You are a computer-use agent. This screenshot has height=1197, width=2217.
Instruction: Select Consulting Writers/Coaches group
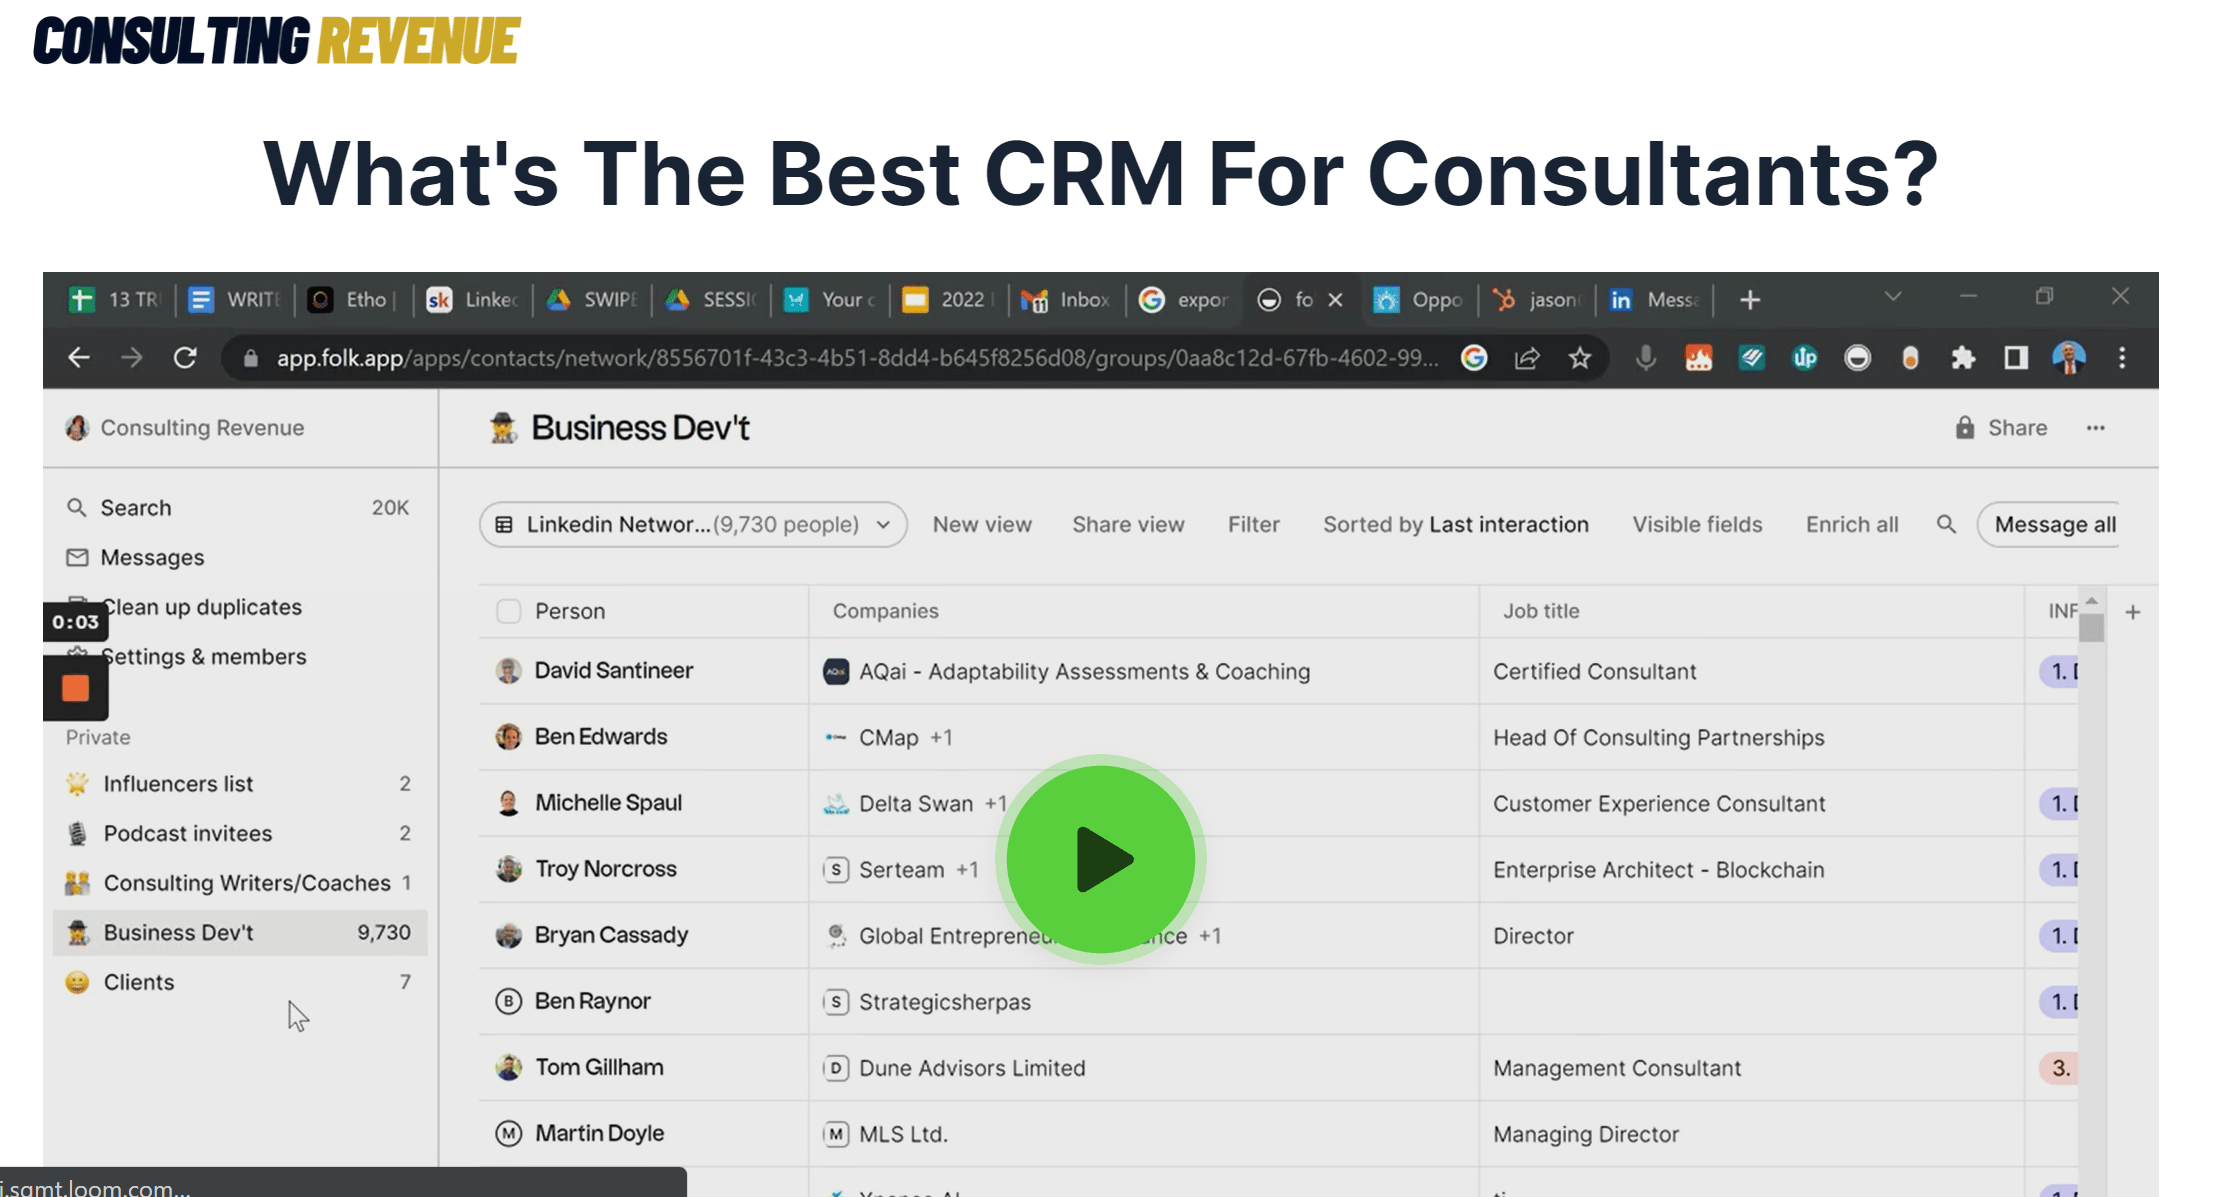(x=238, y=883)
